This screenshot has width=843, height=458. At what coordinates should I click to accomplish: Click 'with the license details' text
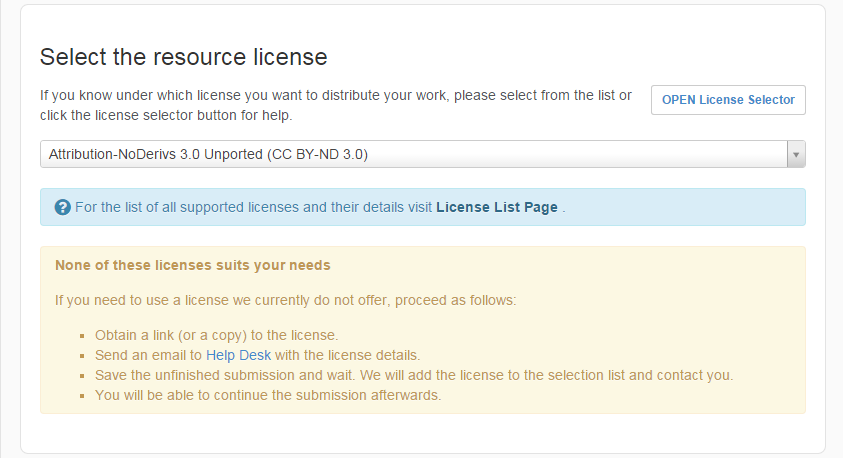tap(347, 355)
